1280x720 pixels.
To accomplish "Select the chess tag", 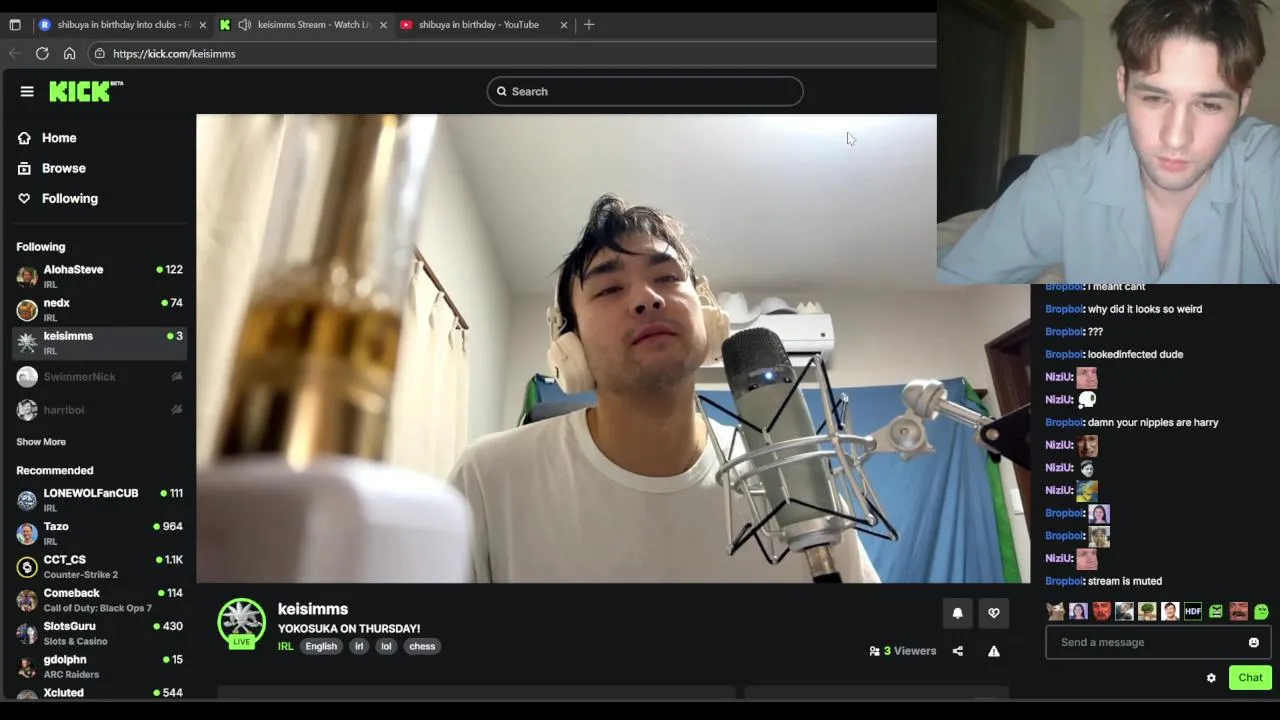I will [422, 646].
